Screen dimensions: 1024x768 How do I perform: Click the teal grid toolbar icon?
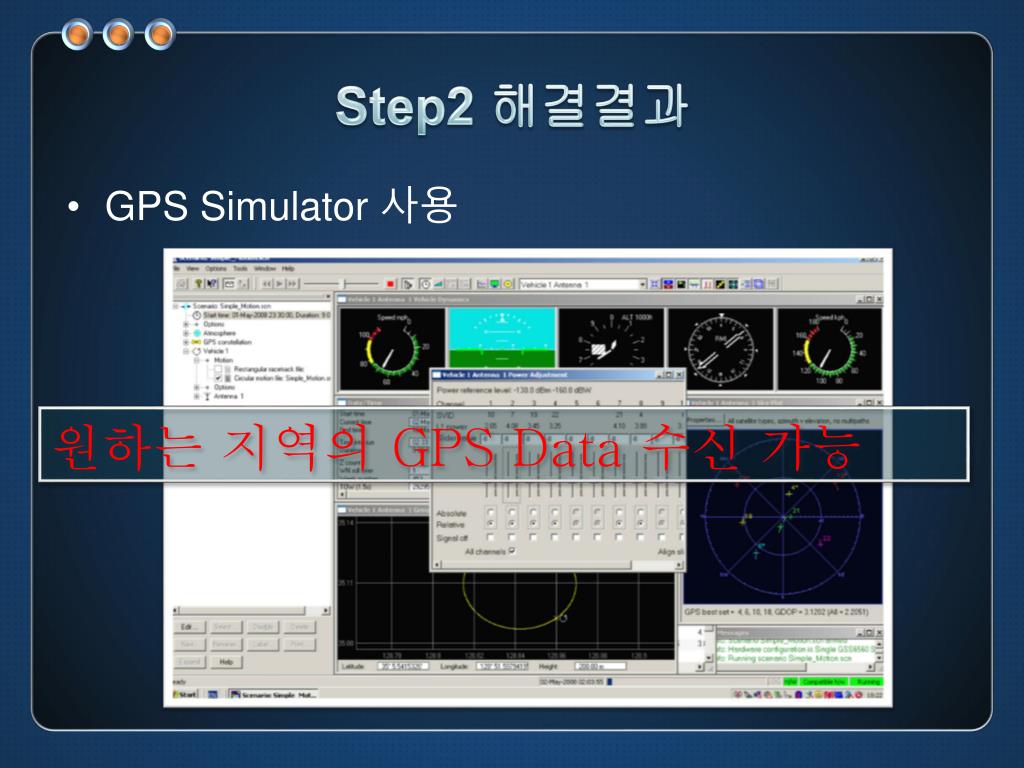tap(733, 284)
